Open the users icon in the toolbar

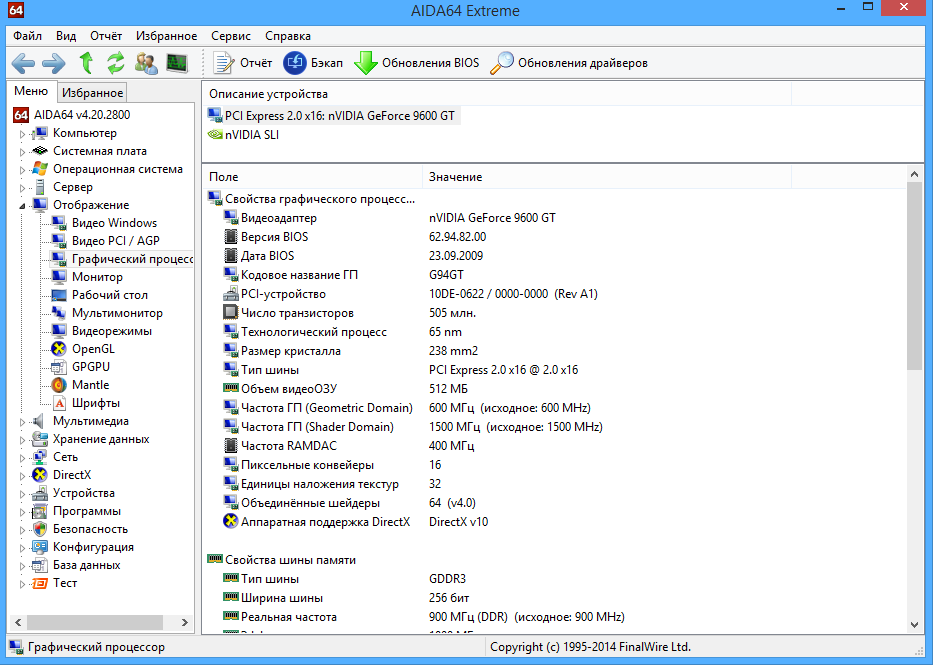coord(146,63)
